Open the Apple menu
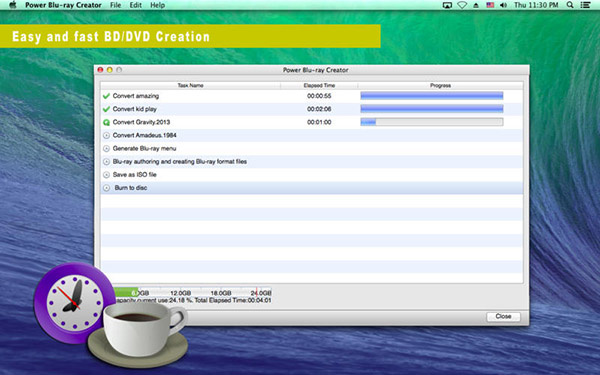The width and height of the screenshot is (600, 375). click(x=13, y=5)
